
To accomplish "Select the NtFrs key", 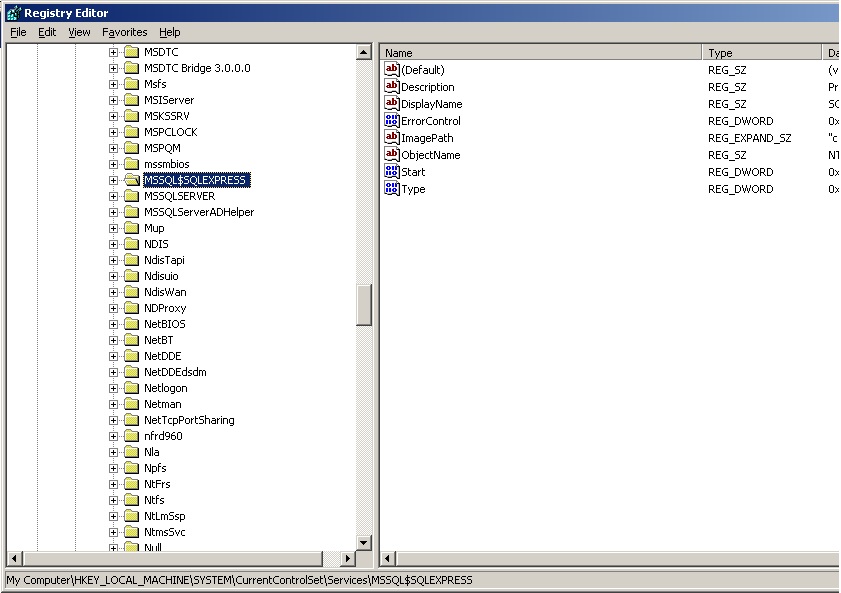I will [157, 484].
